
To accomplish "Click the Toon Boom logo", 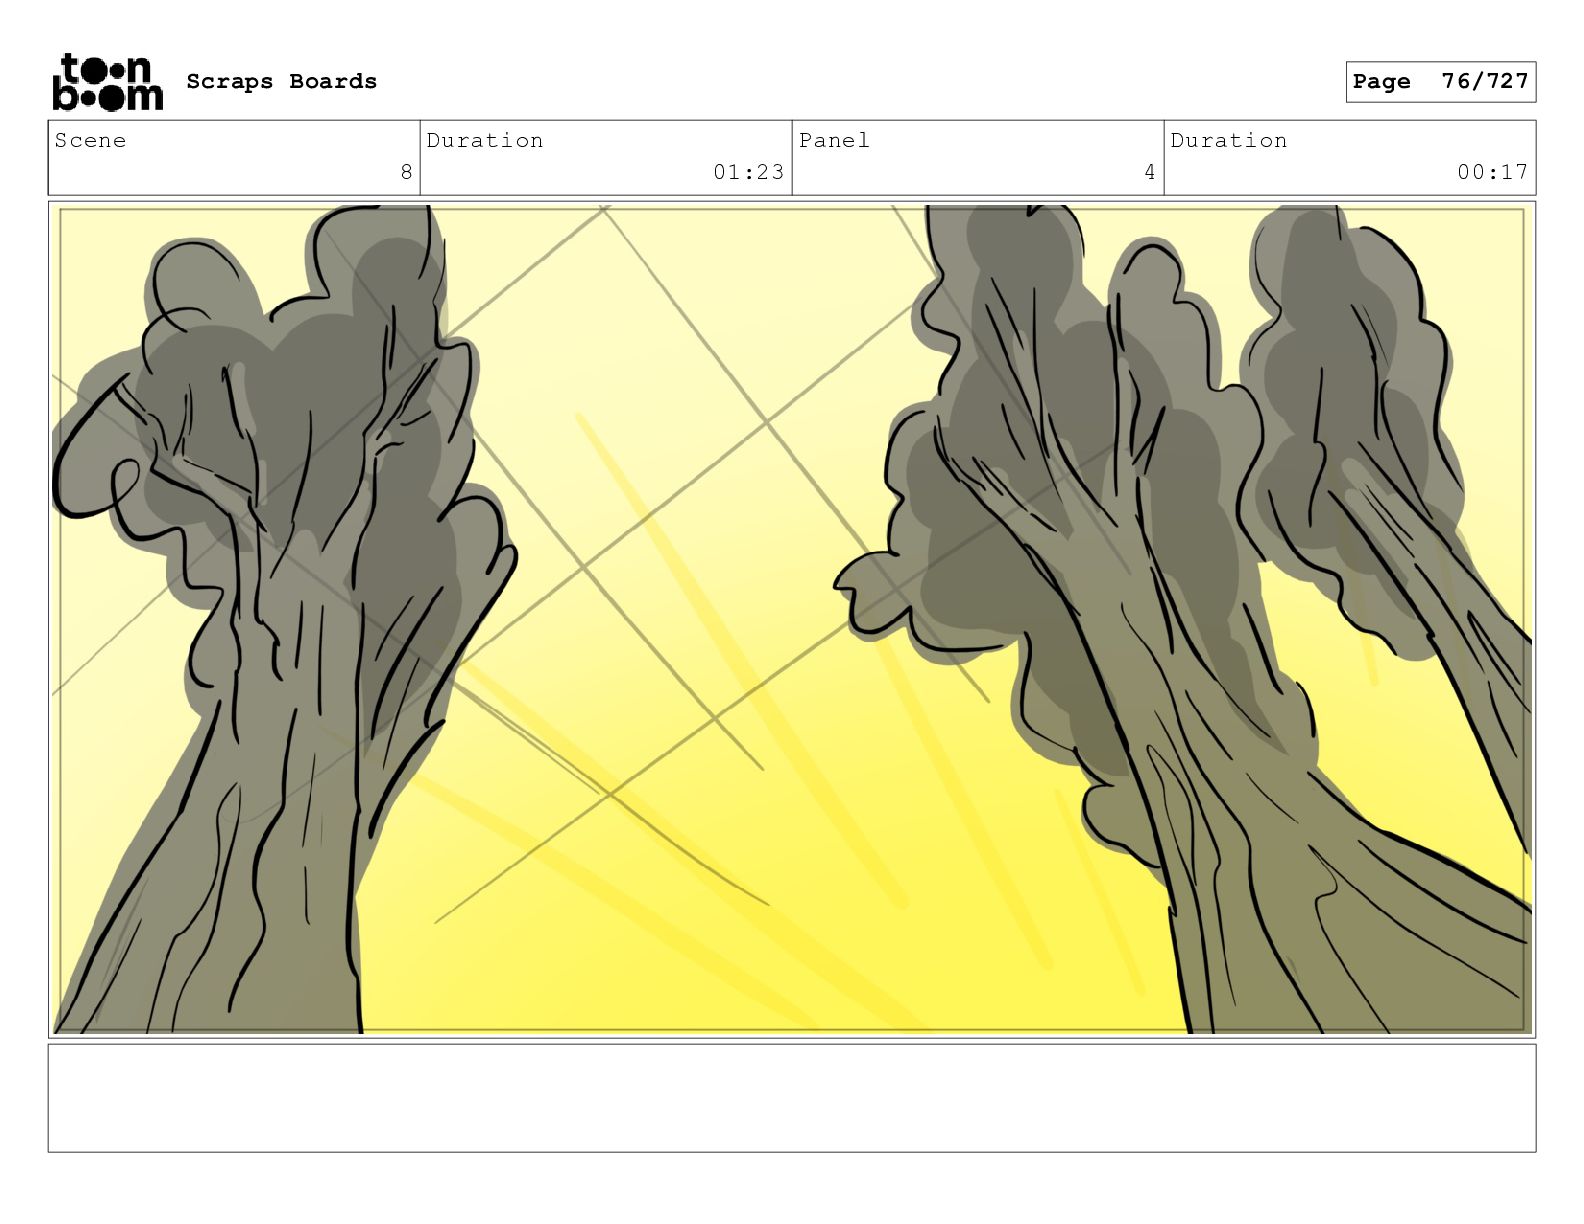I will [107, 82].
